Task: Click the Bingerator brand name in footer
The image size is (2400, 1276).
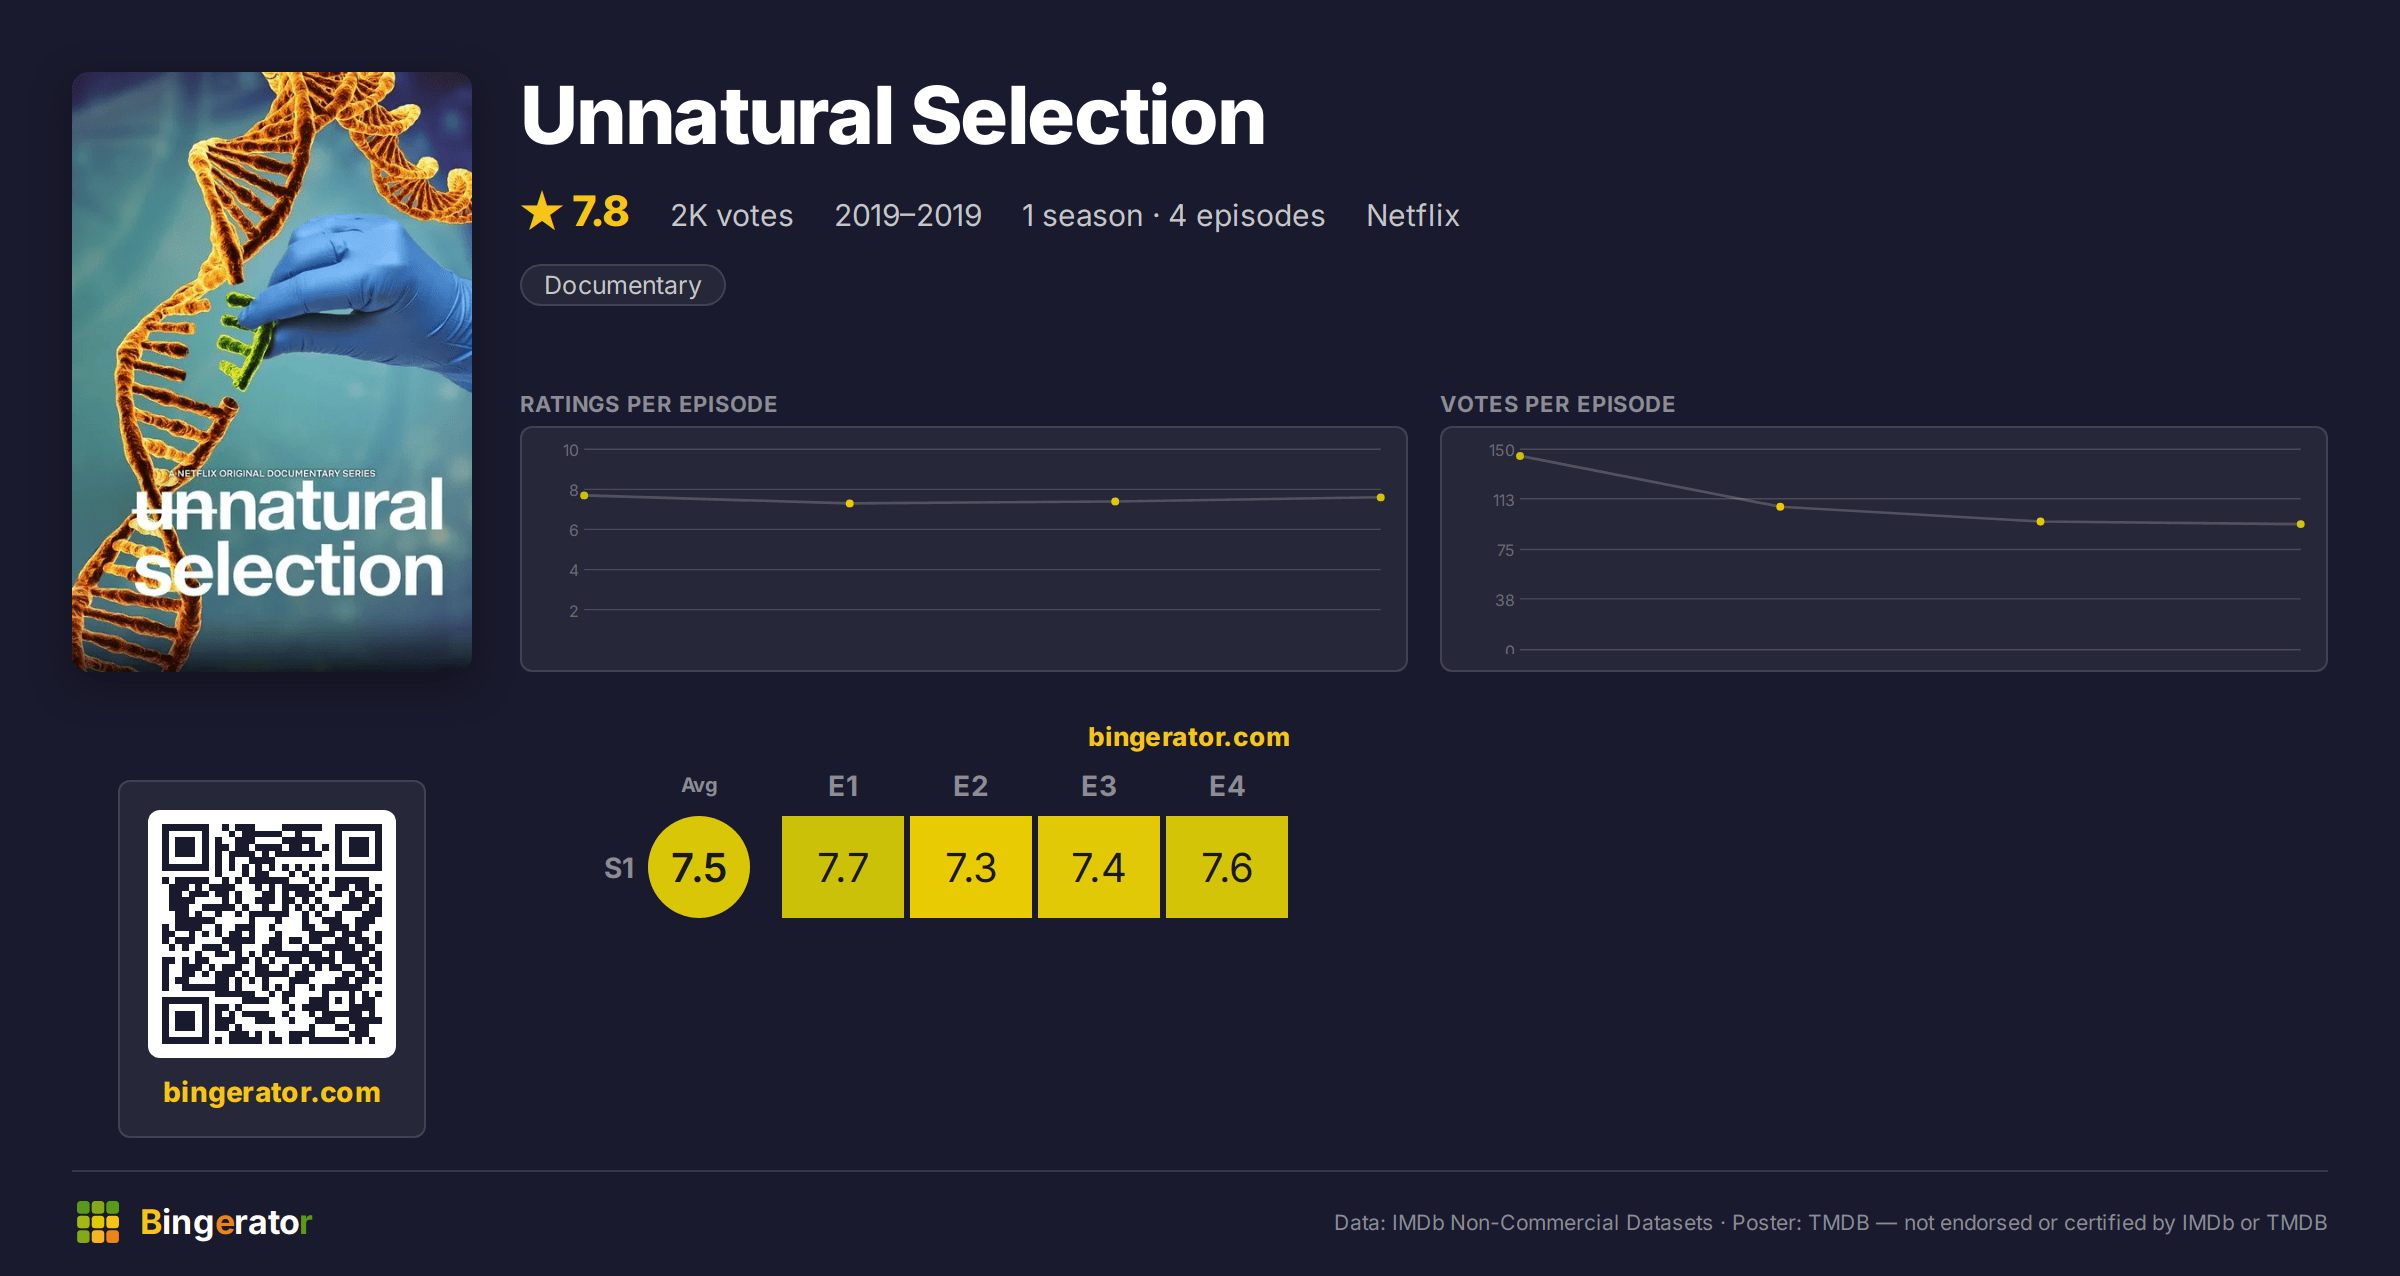Action: (226, 1222)
